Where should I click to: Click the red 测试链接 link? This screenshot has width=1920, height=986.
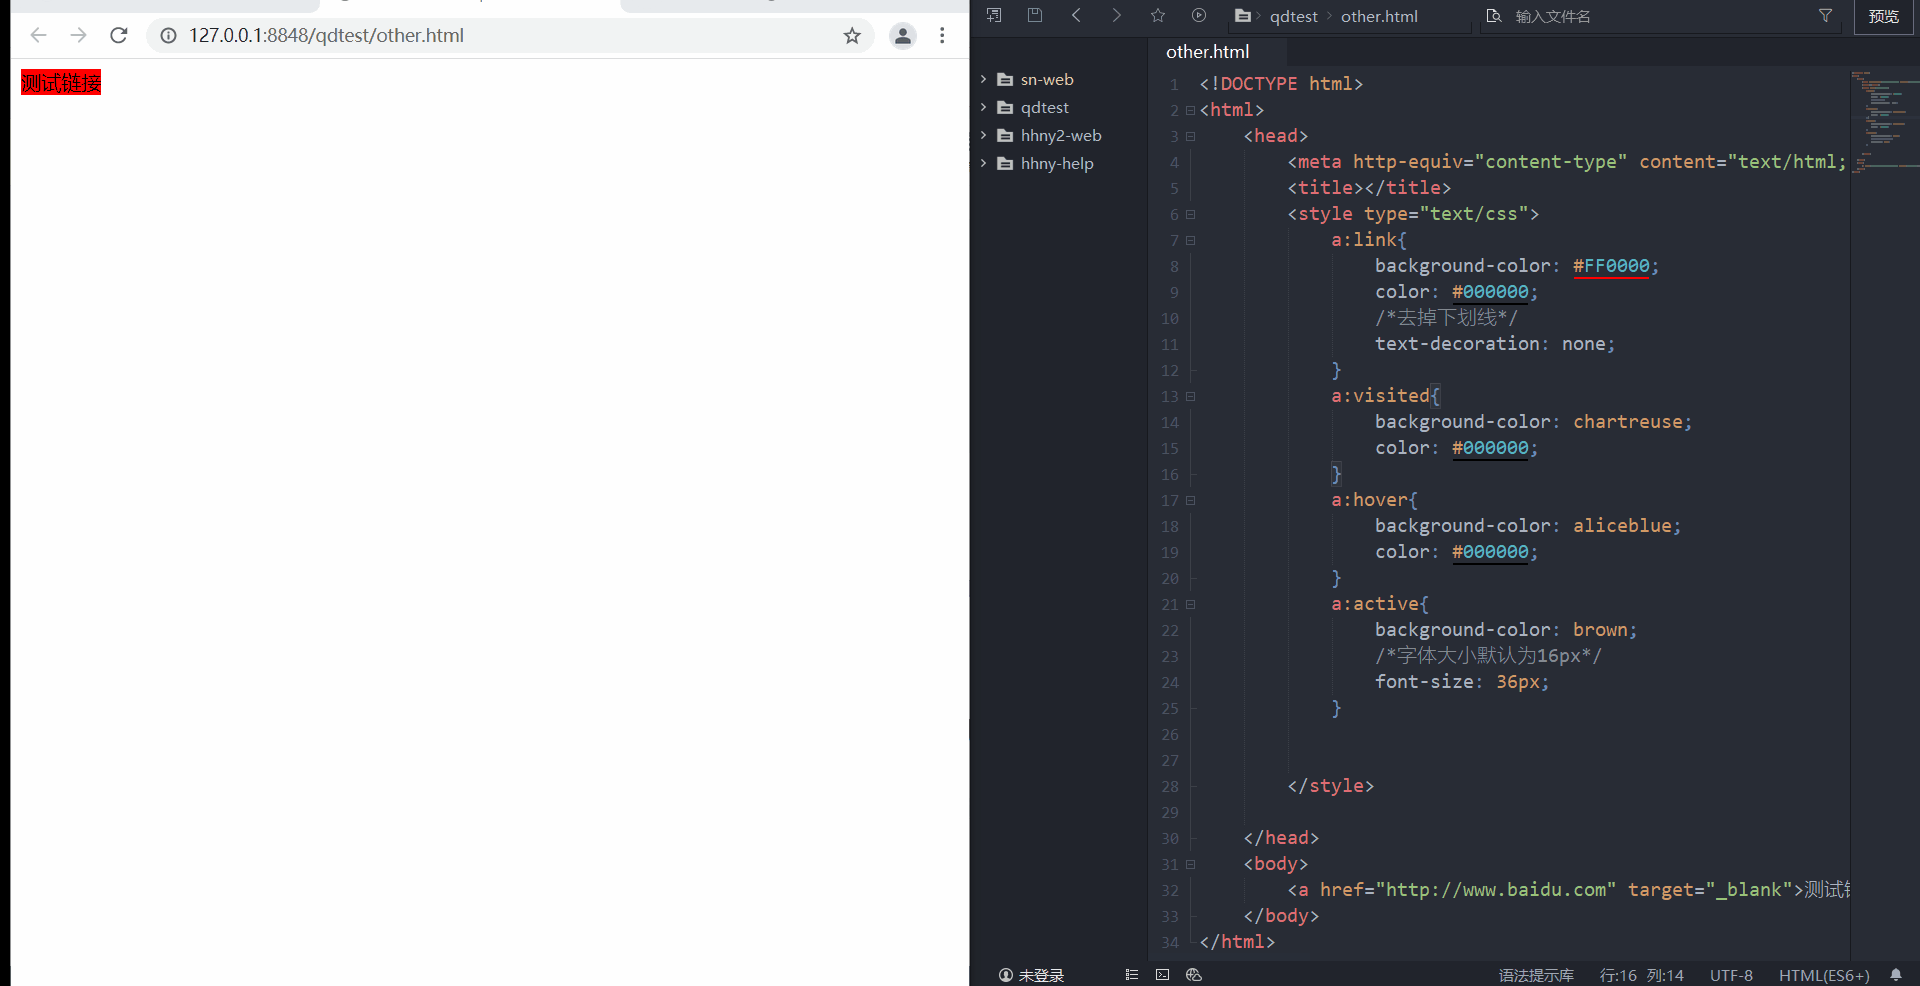tap(61, 83)
